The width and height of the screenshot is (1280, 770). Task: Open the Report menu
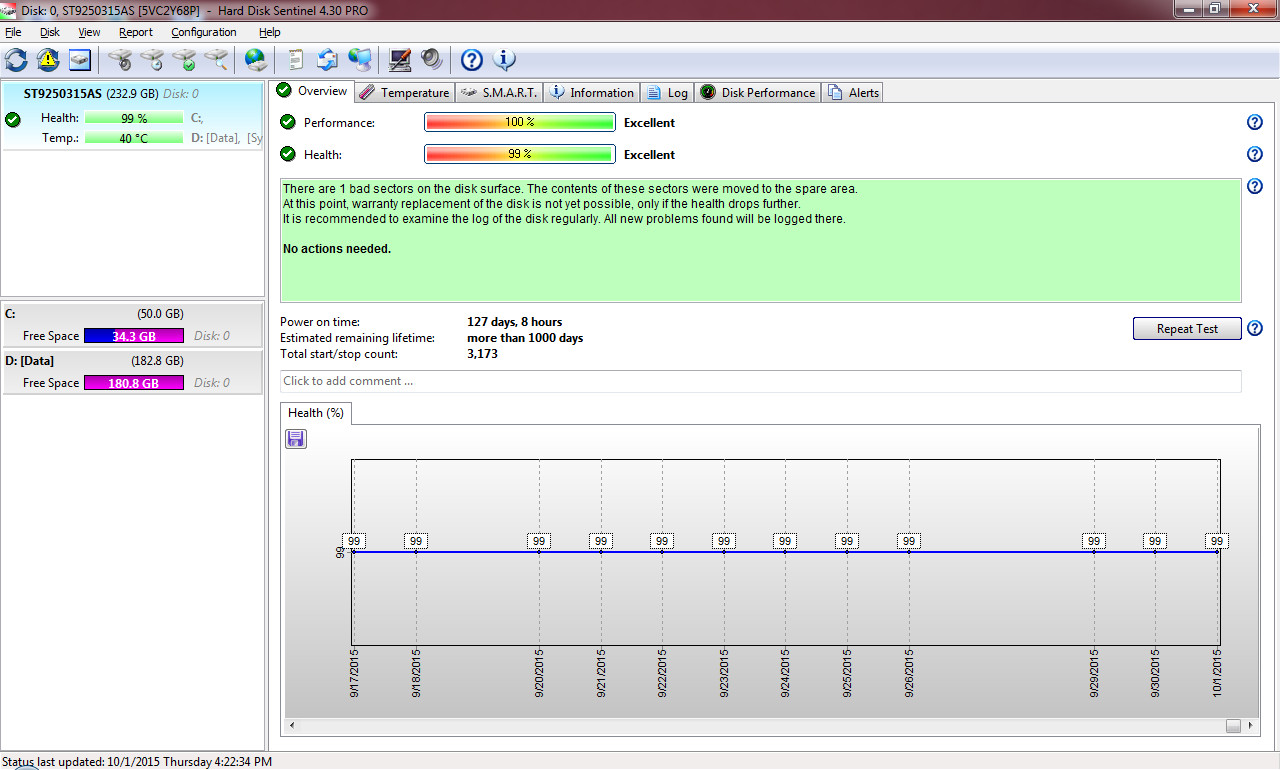(x=136, y=32)
